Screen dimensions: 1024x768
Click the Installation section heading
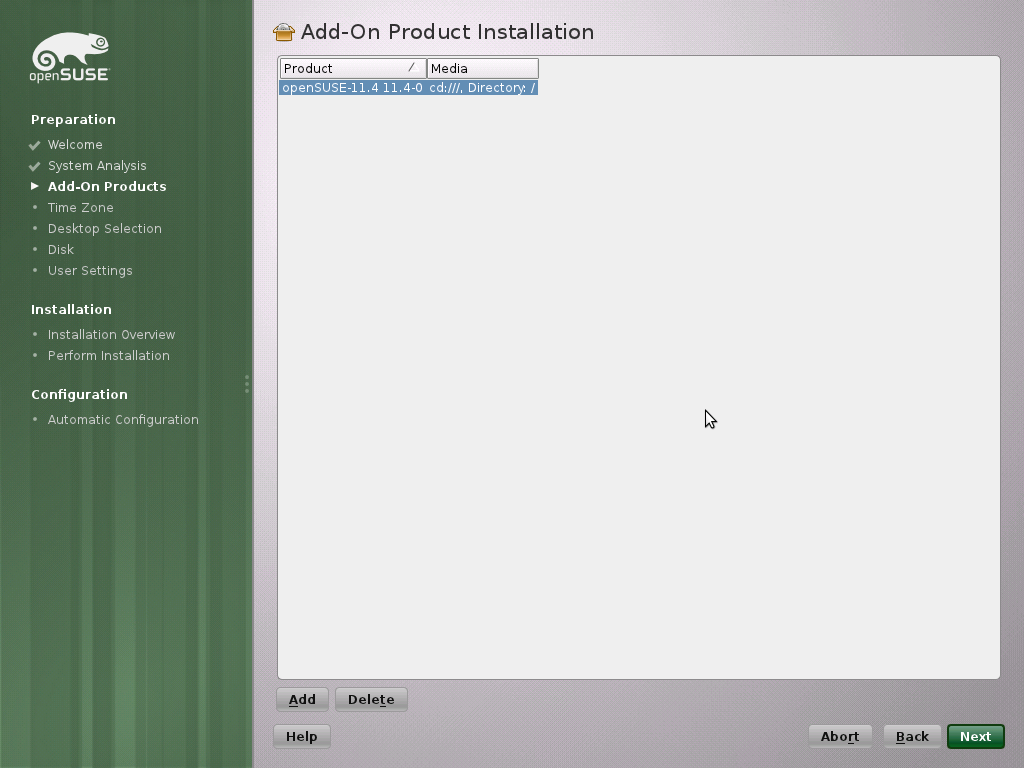(x=71, y=310)
